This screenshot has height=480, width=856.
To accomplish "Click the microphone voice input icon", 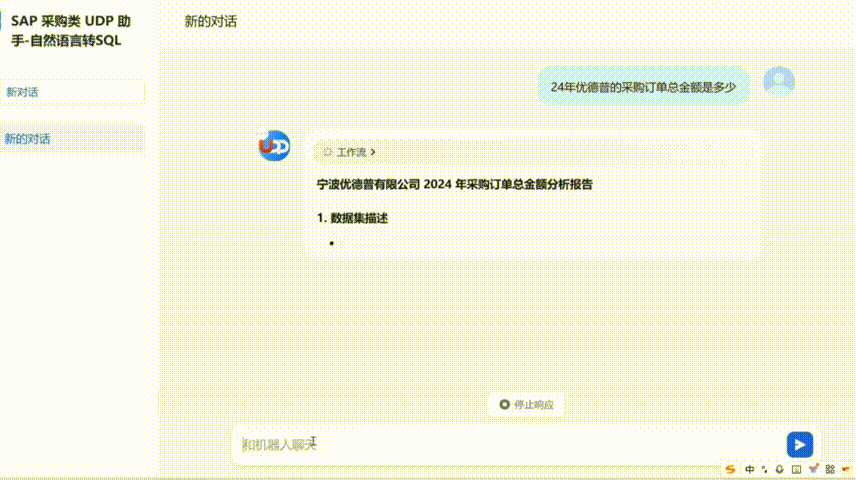I will coord(779,469).
